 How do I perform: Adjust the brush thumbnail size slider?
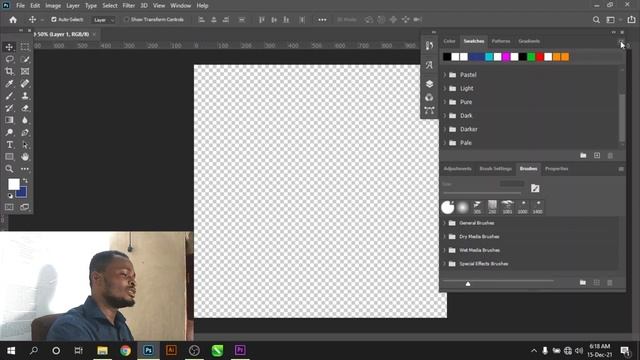point(468,283)
